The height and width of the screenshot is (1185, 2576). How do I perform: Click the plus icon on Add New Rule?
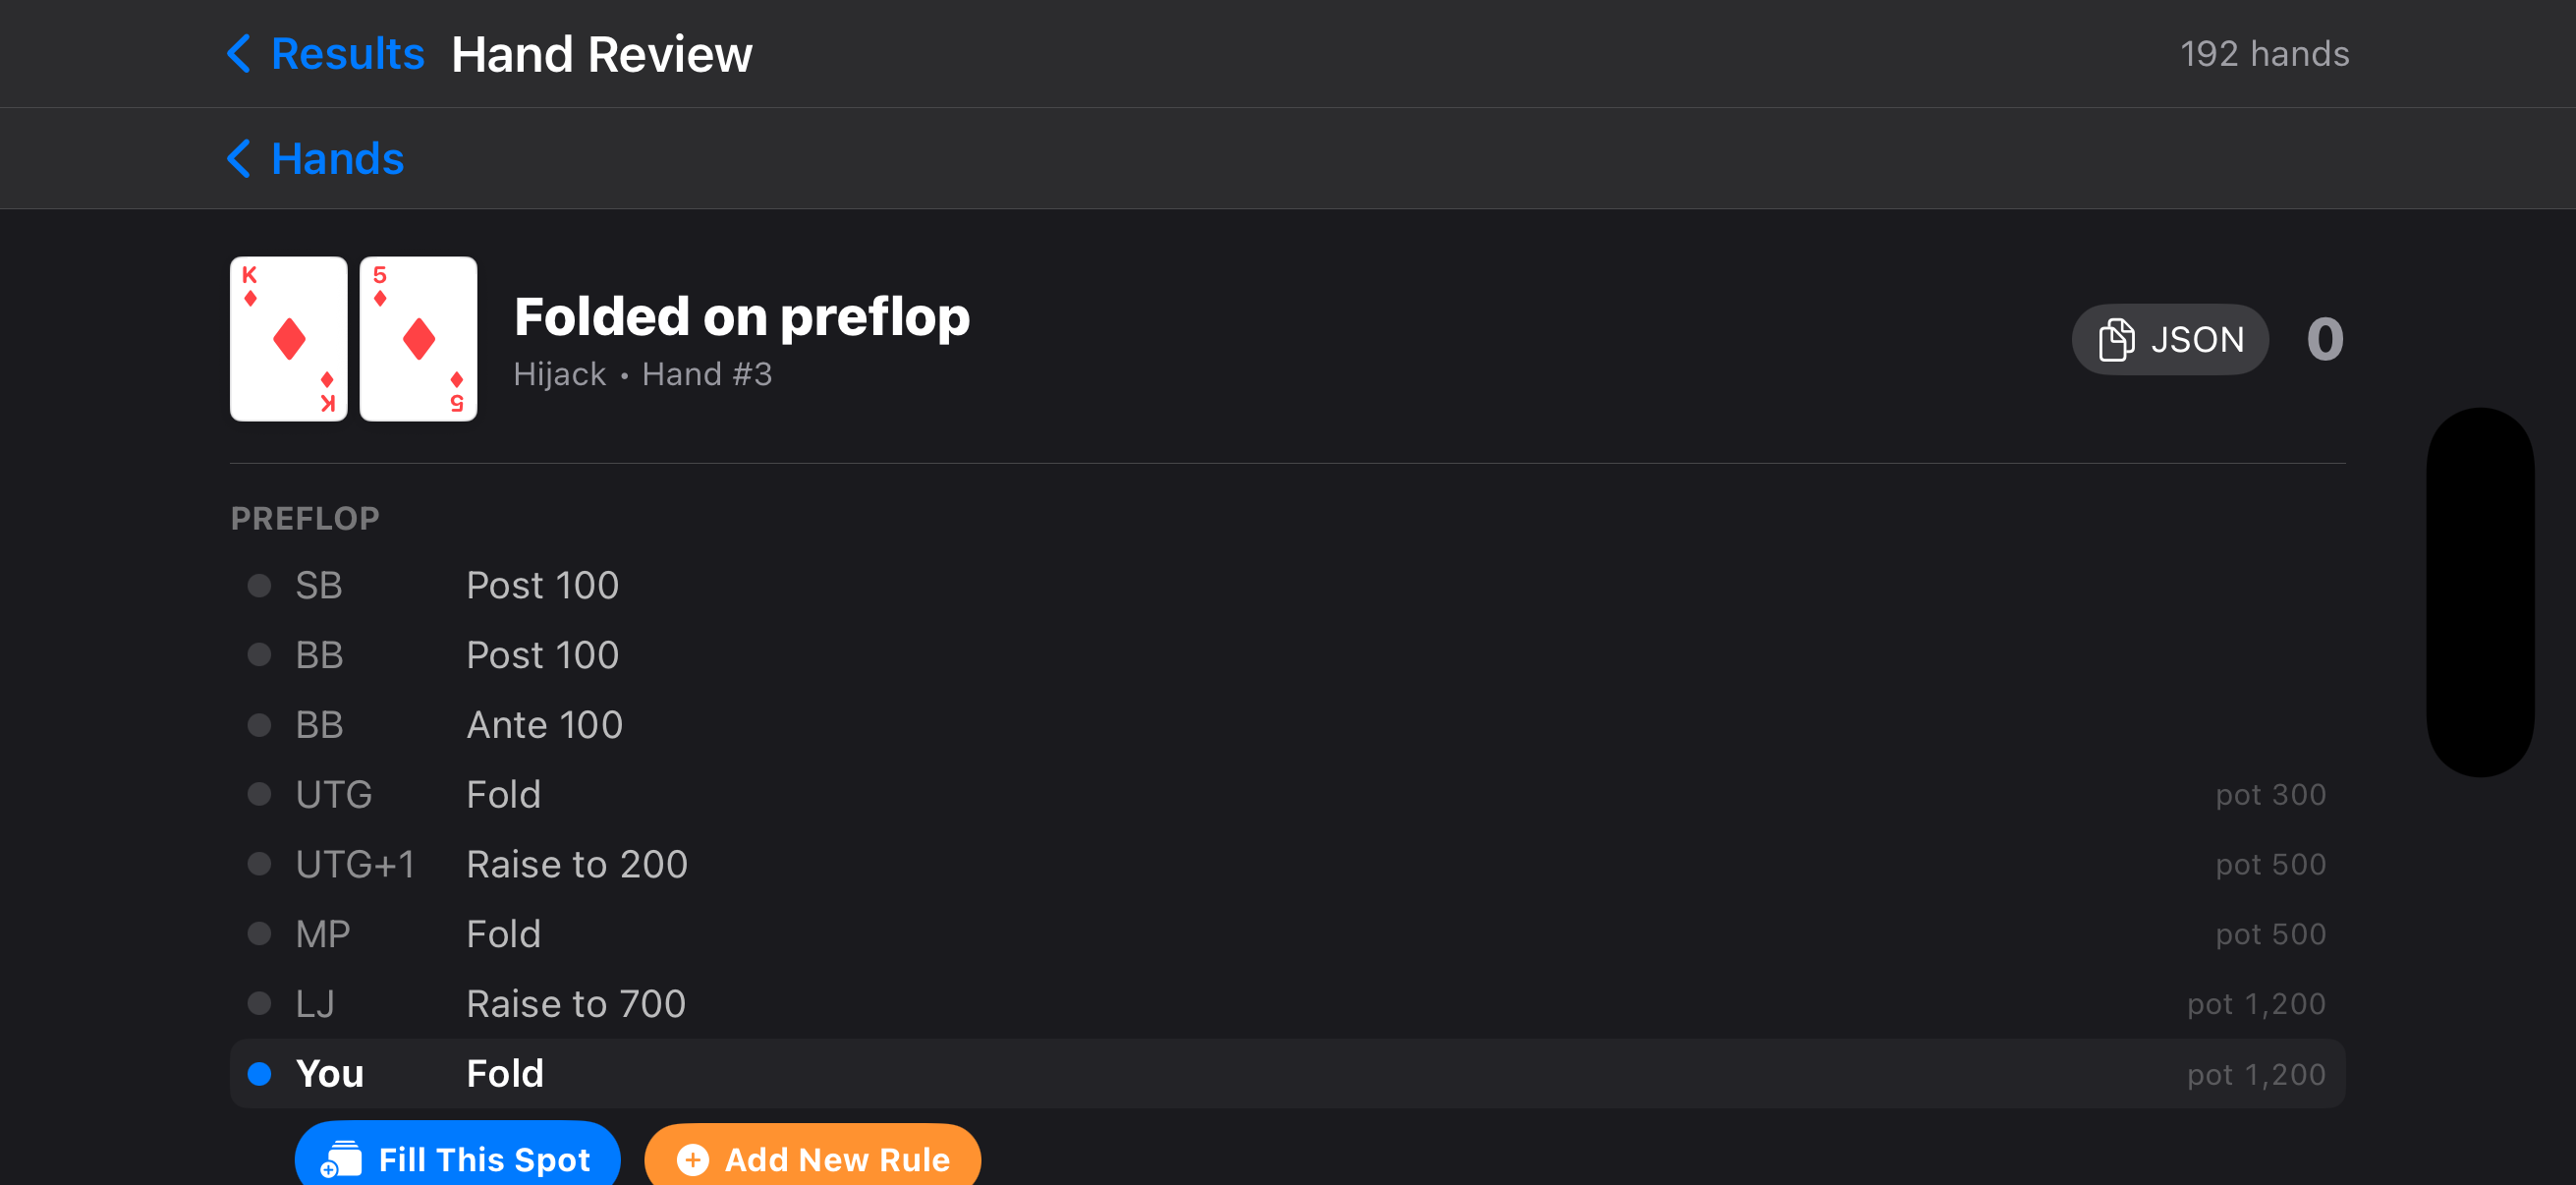click(x=692, y=1159)
